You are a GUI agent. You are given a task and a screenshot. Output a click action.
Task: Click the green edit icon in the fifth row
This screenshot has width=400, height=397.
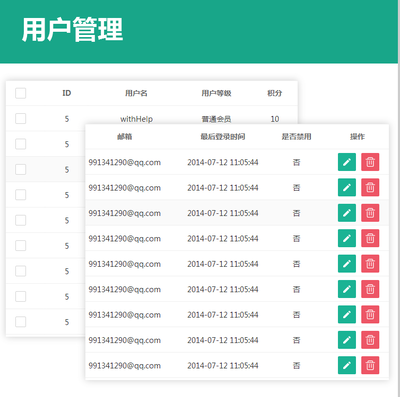[347, 264]
